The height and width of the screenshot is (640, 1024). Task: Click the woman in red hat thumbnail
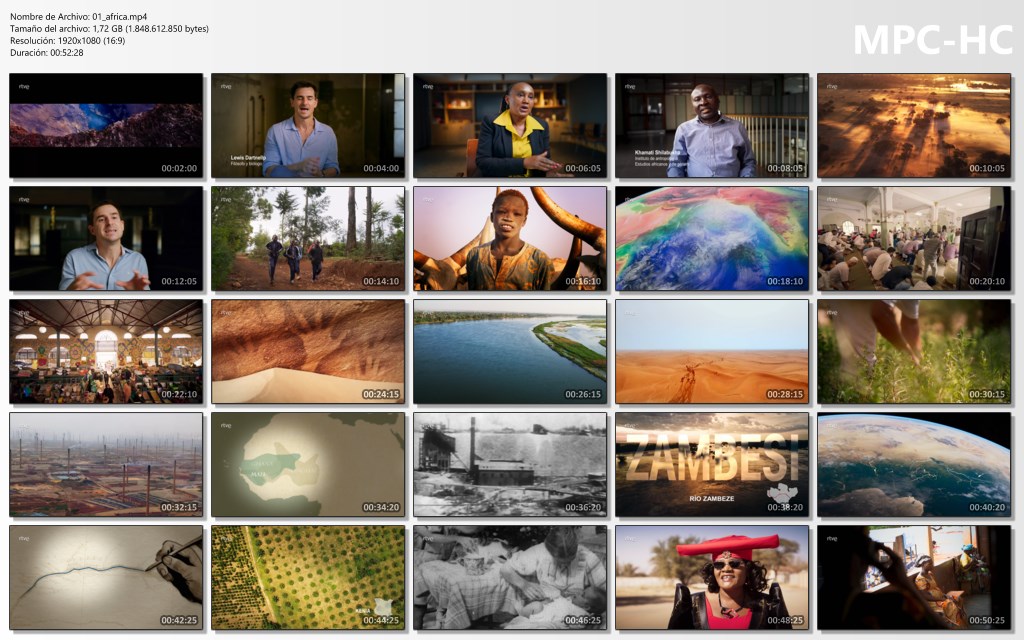[x=712, y=577]
